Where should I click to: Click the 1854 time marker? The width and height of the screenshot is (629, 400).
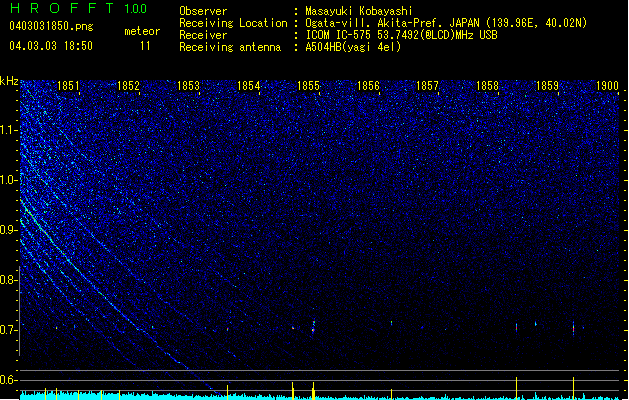pyautogui.click(x=248, y=86)
